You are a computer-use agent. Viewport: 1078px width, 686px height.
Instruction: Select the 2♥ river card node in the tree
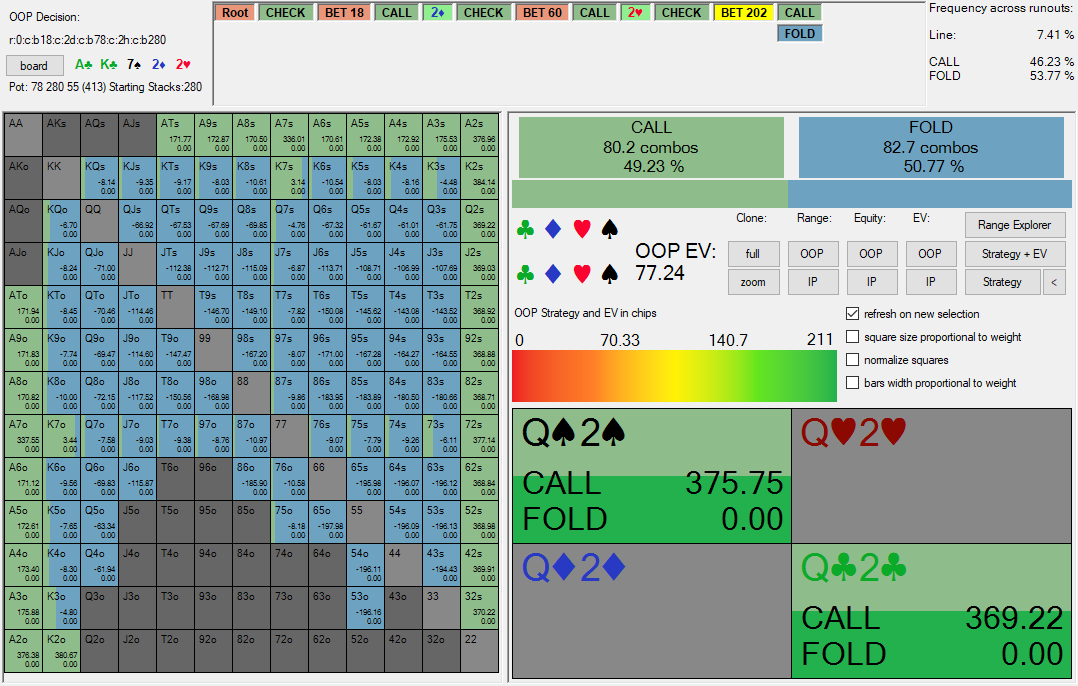coord(634,13)
